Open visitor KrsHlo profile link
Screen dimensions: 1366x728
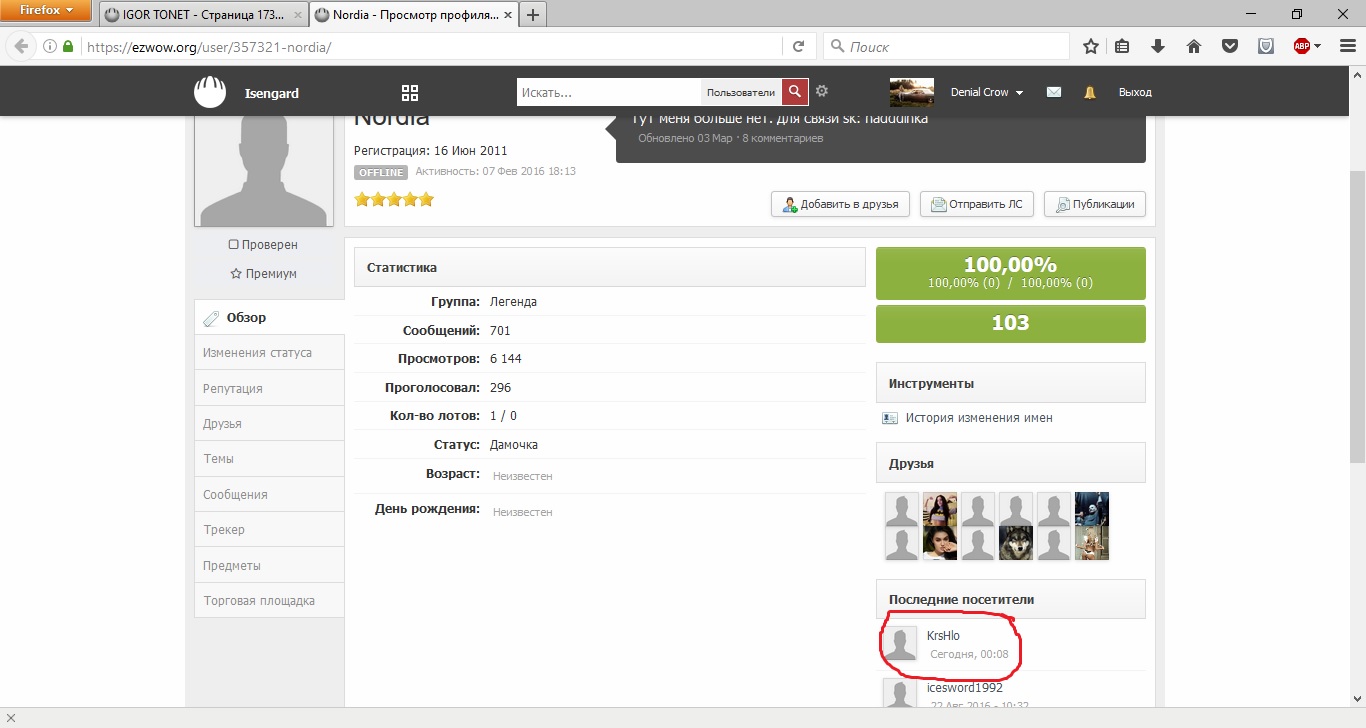(943, 636)
